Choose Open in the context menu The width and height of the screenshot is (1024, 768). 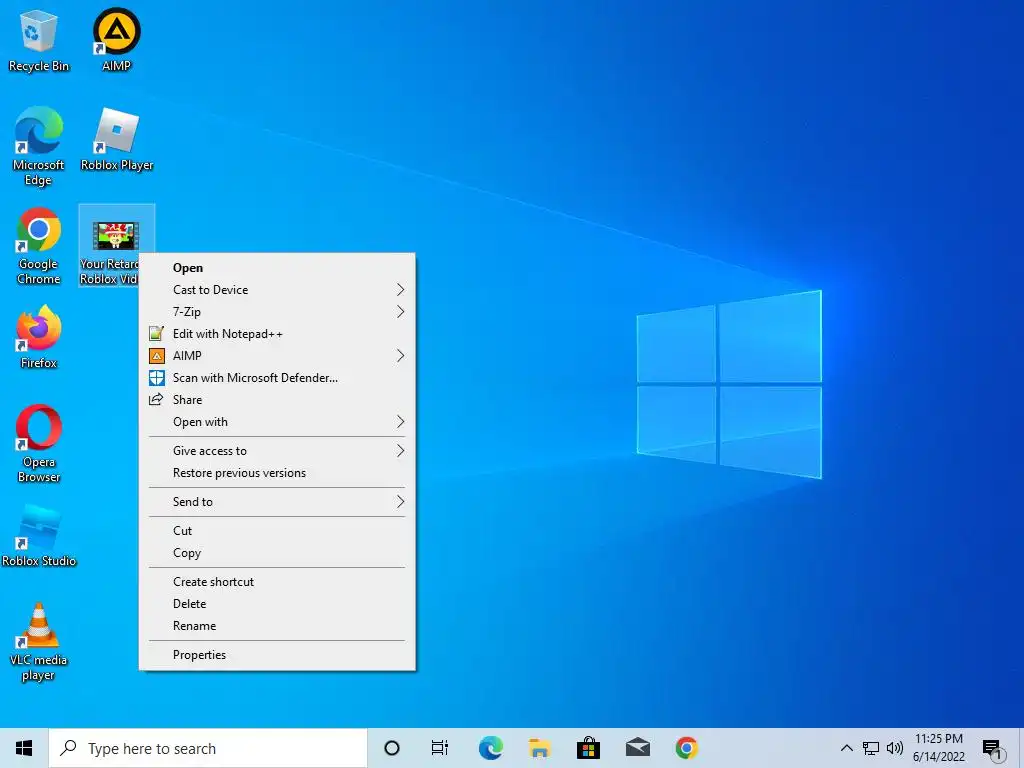[277, 268]
